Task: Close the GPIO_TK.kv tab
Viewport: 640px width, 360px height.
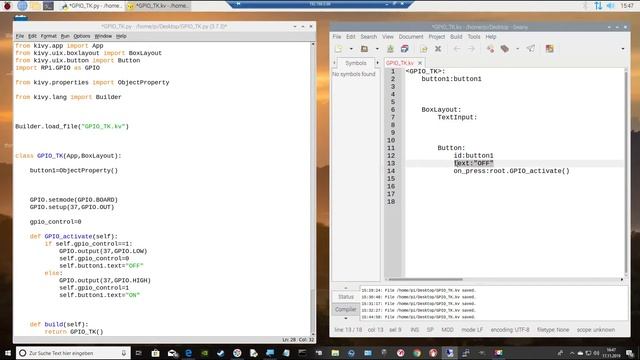Action: tap(420, 63)
